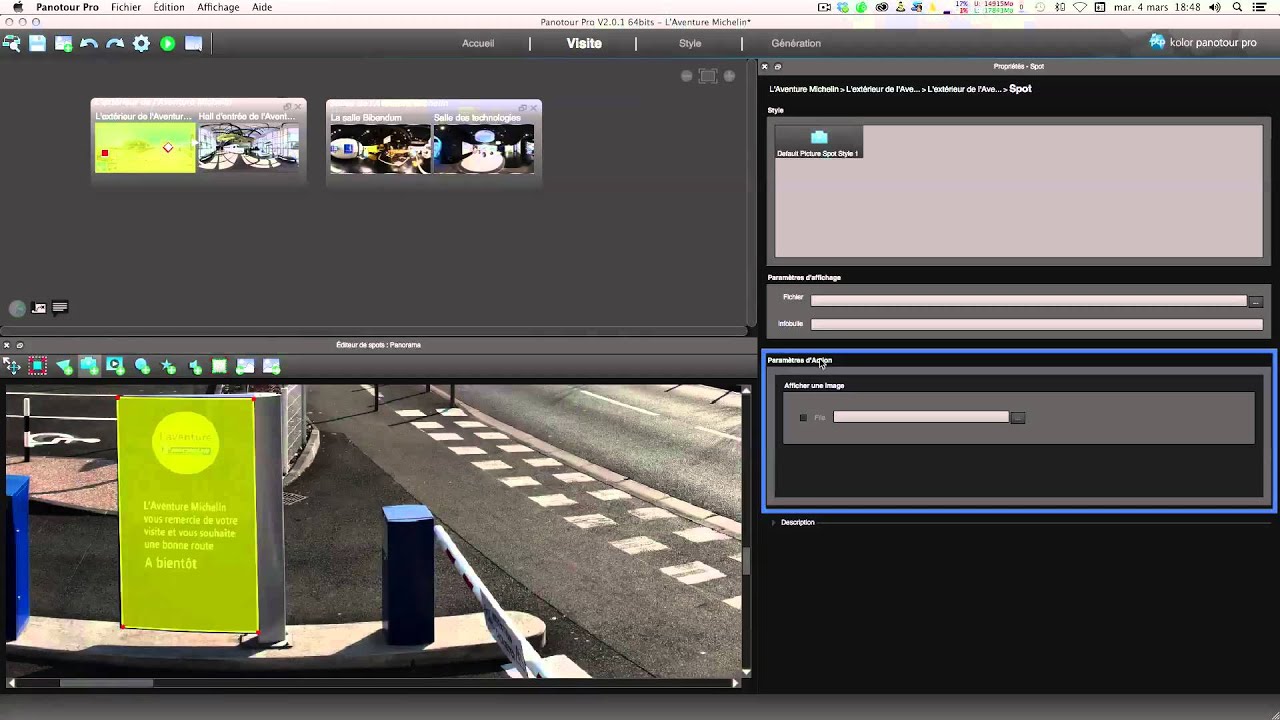Click the browse button next to the File field

click(1017, 417)
